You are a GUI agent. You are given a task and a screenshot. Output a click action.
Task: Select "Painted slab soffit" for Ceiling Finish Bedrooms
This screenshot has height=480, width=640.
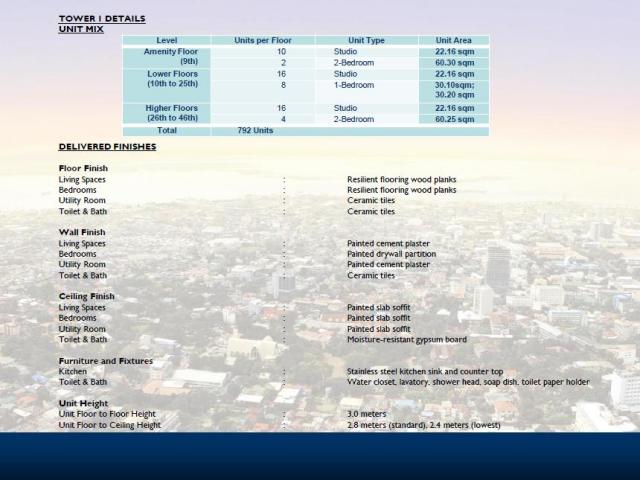[x=379, y=318]
